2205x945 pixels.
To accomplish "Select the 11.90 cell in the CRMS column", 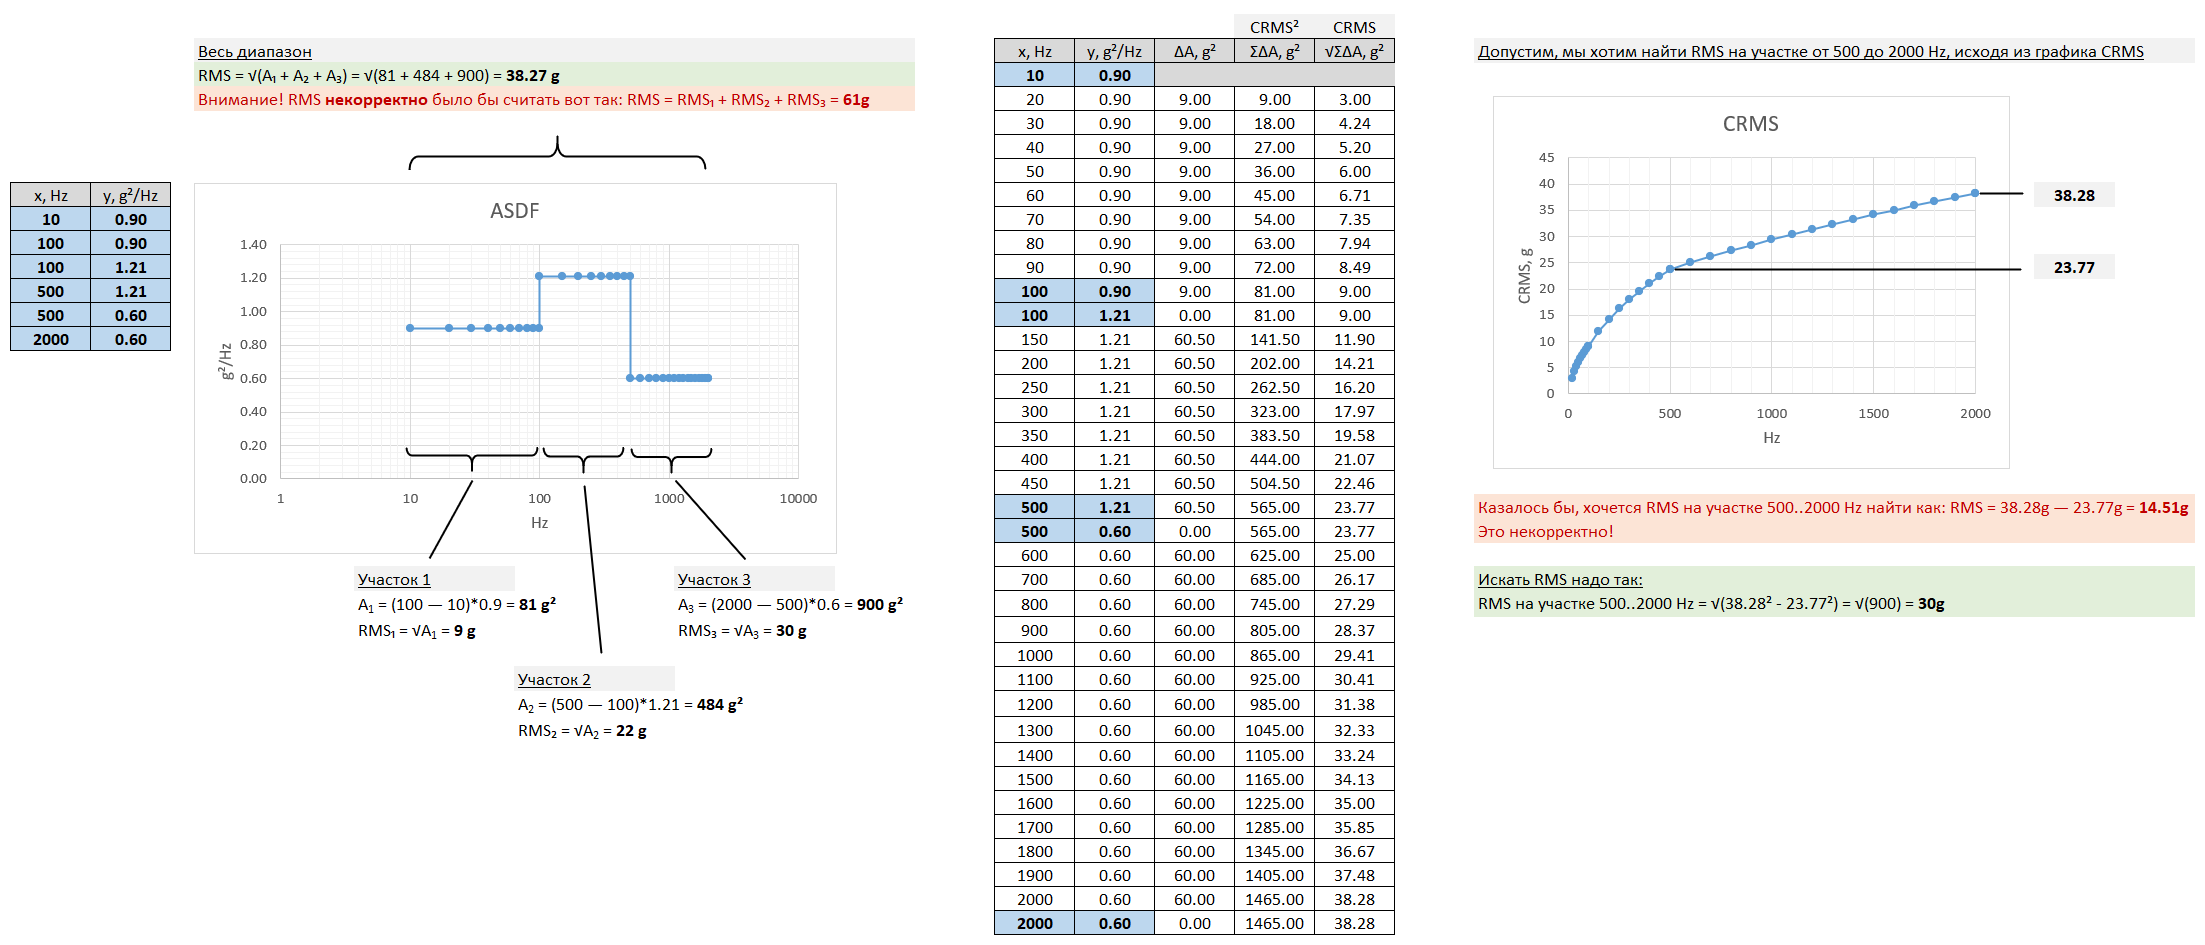I will (1355, 339).
